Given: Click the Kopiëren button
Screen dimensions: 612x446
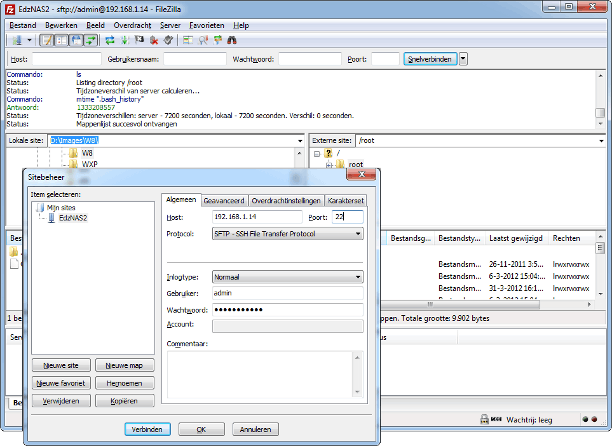Looking at the screenshot, I should tap(125, 401).
